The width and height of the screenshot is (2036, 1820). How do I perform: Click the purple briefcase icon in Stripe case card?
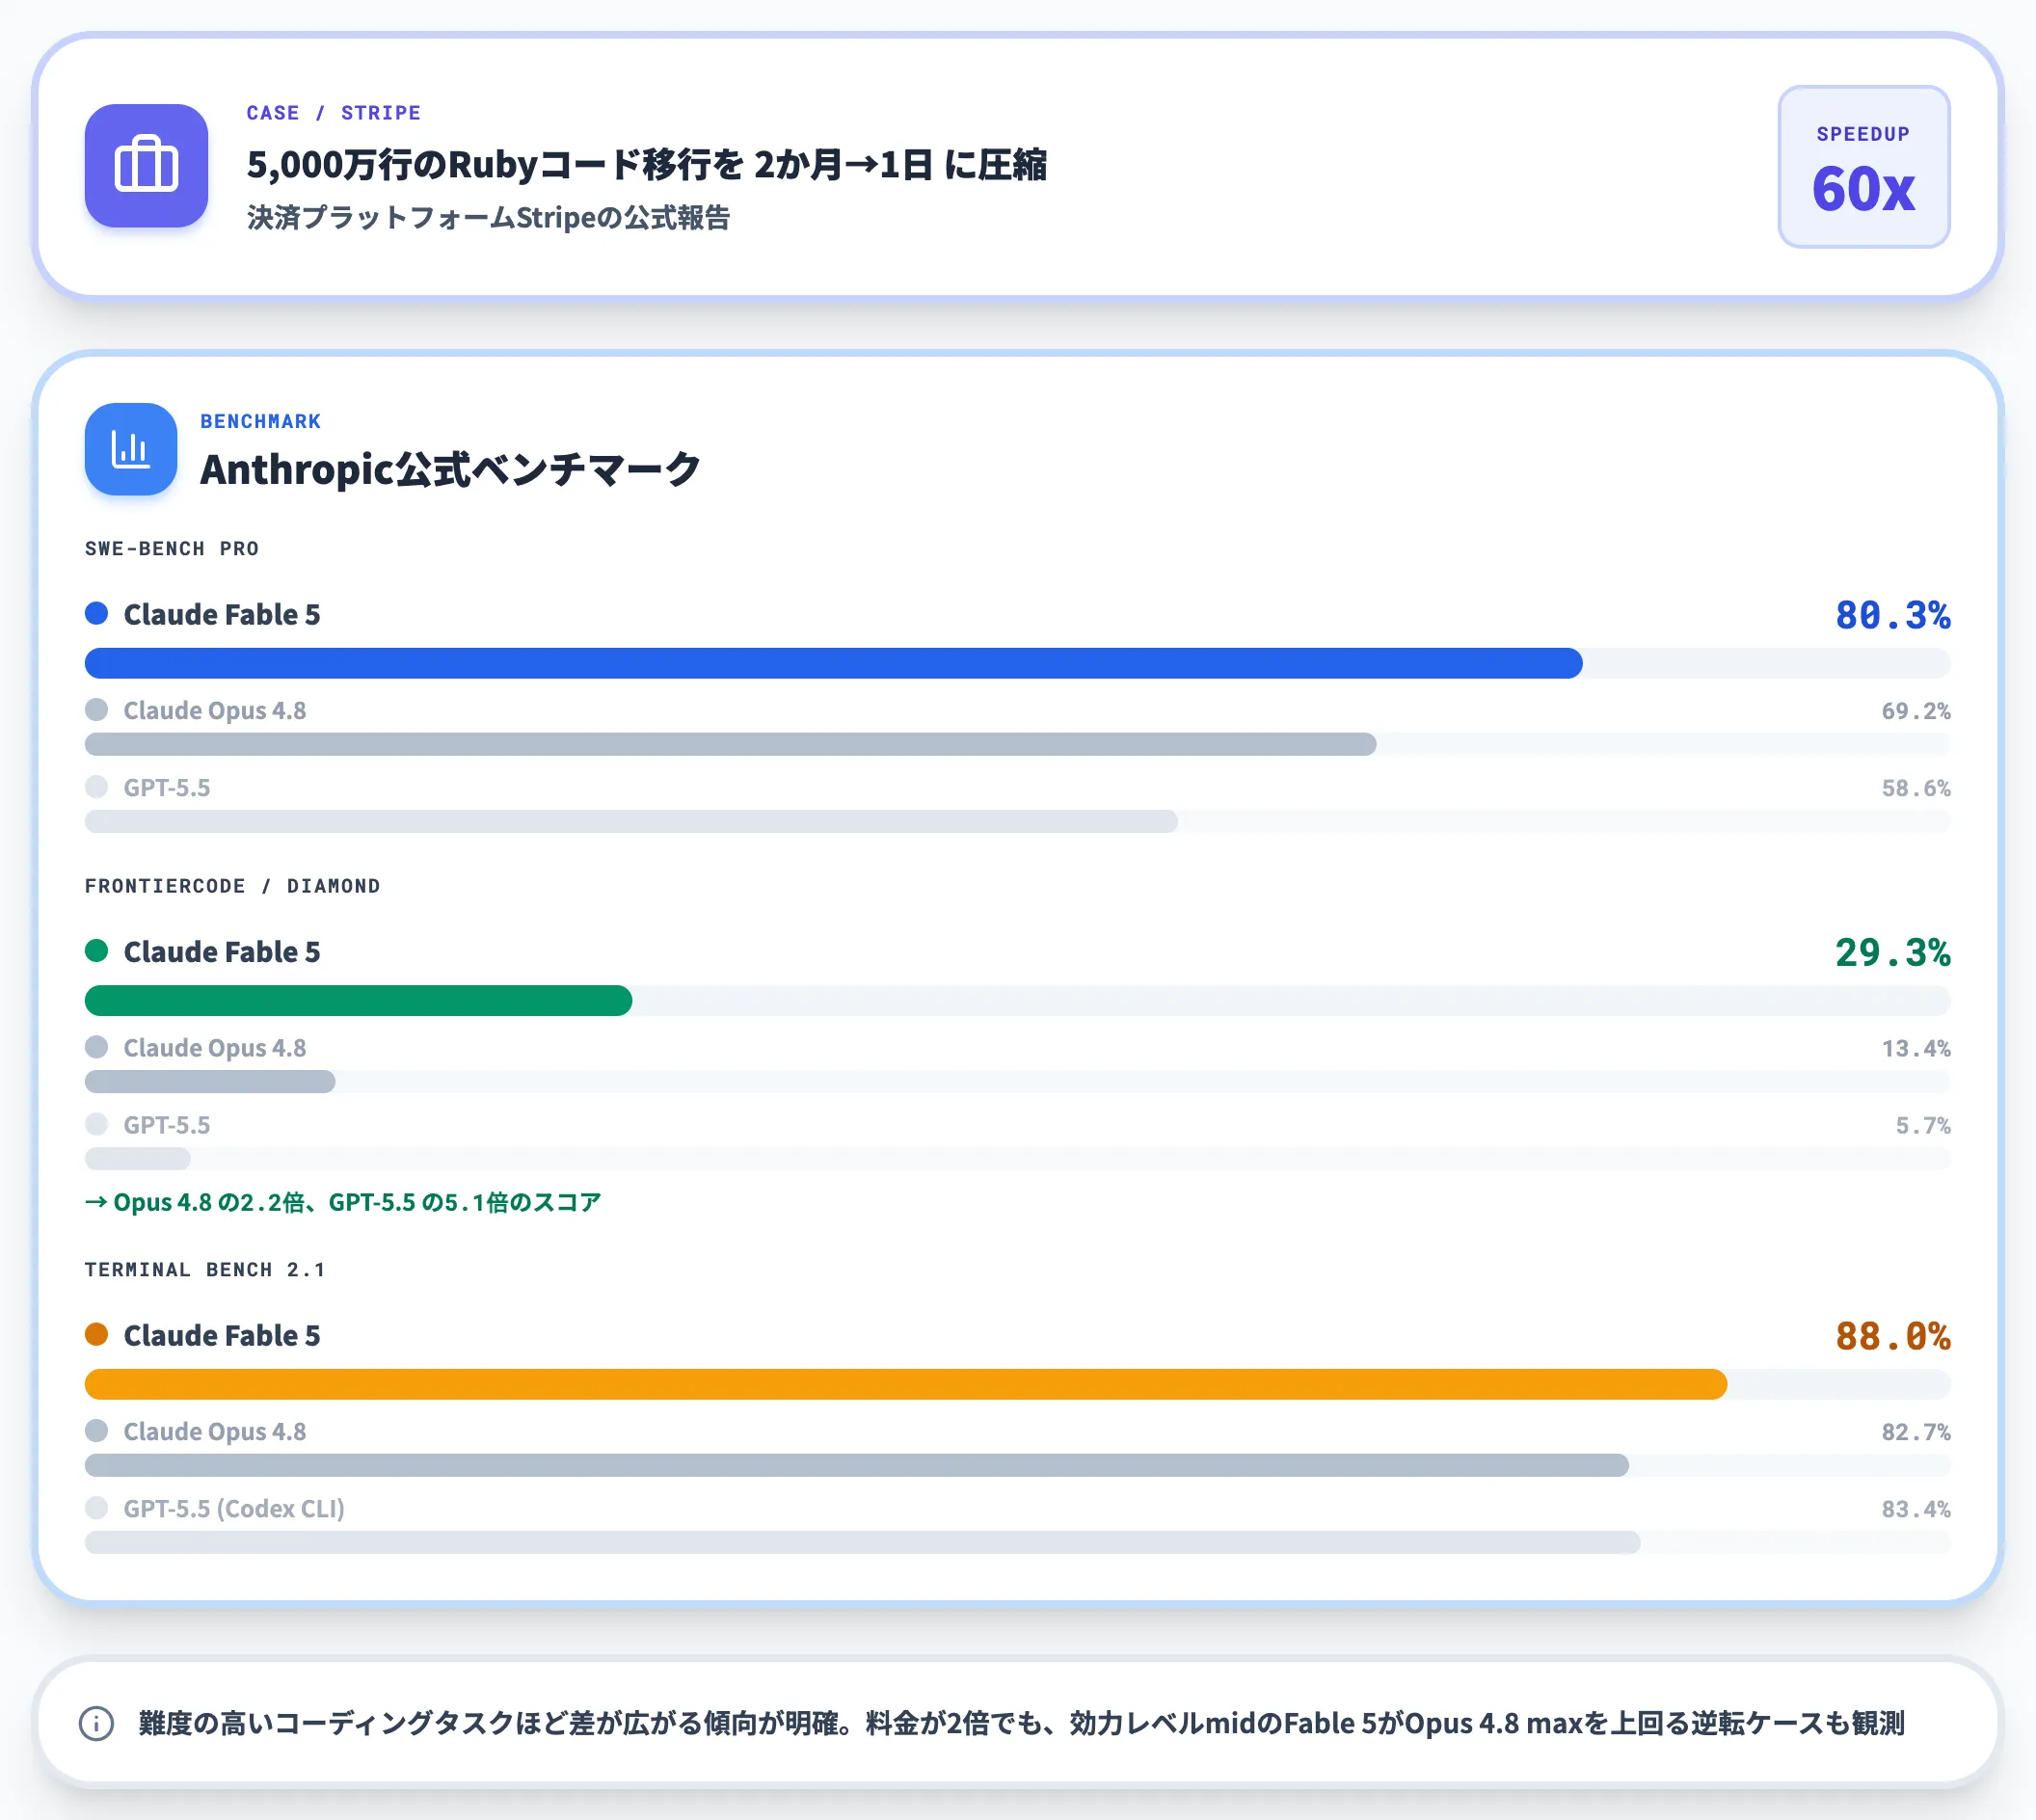click(x=146, y=166)
